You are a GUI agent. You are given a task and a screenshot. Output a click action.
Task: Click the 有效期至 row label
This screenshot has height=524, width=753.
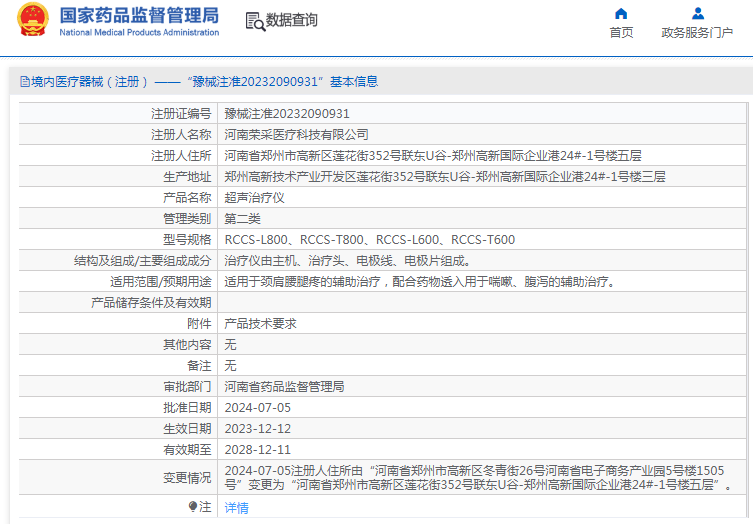click(187, 450)
